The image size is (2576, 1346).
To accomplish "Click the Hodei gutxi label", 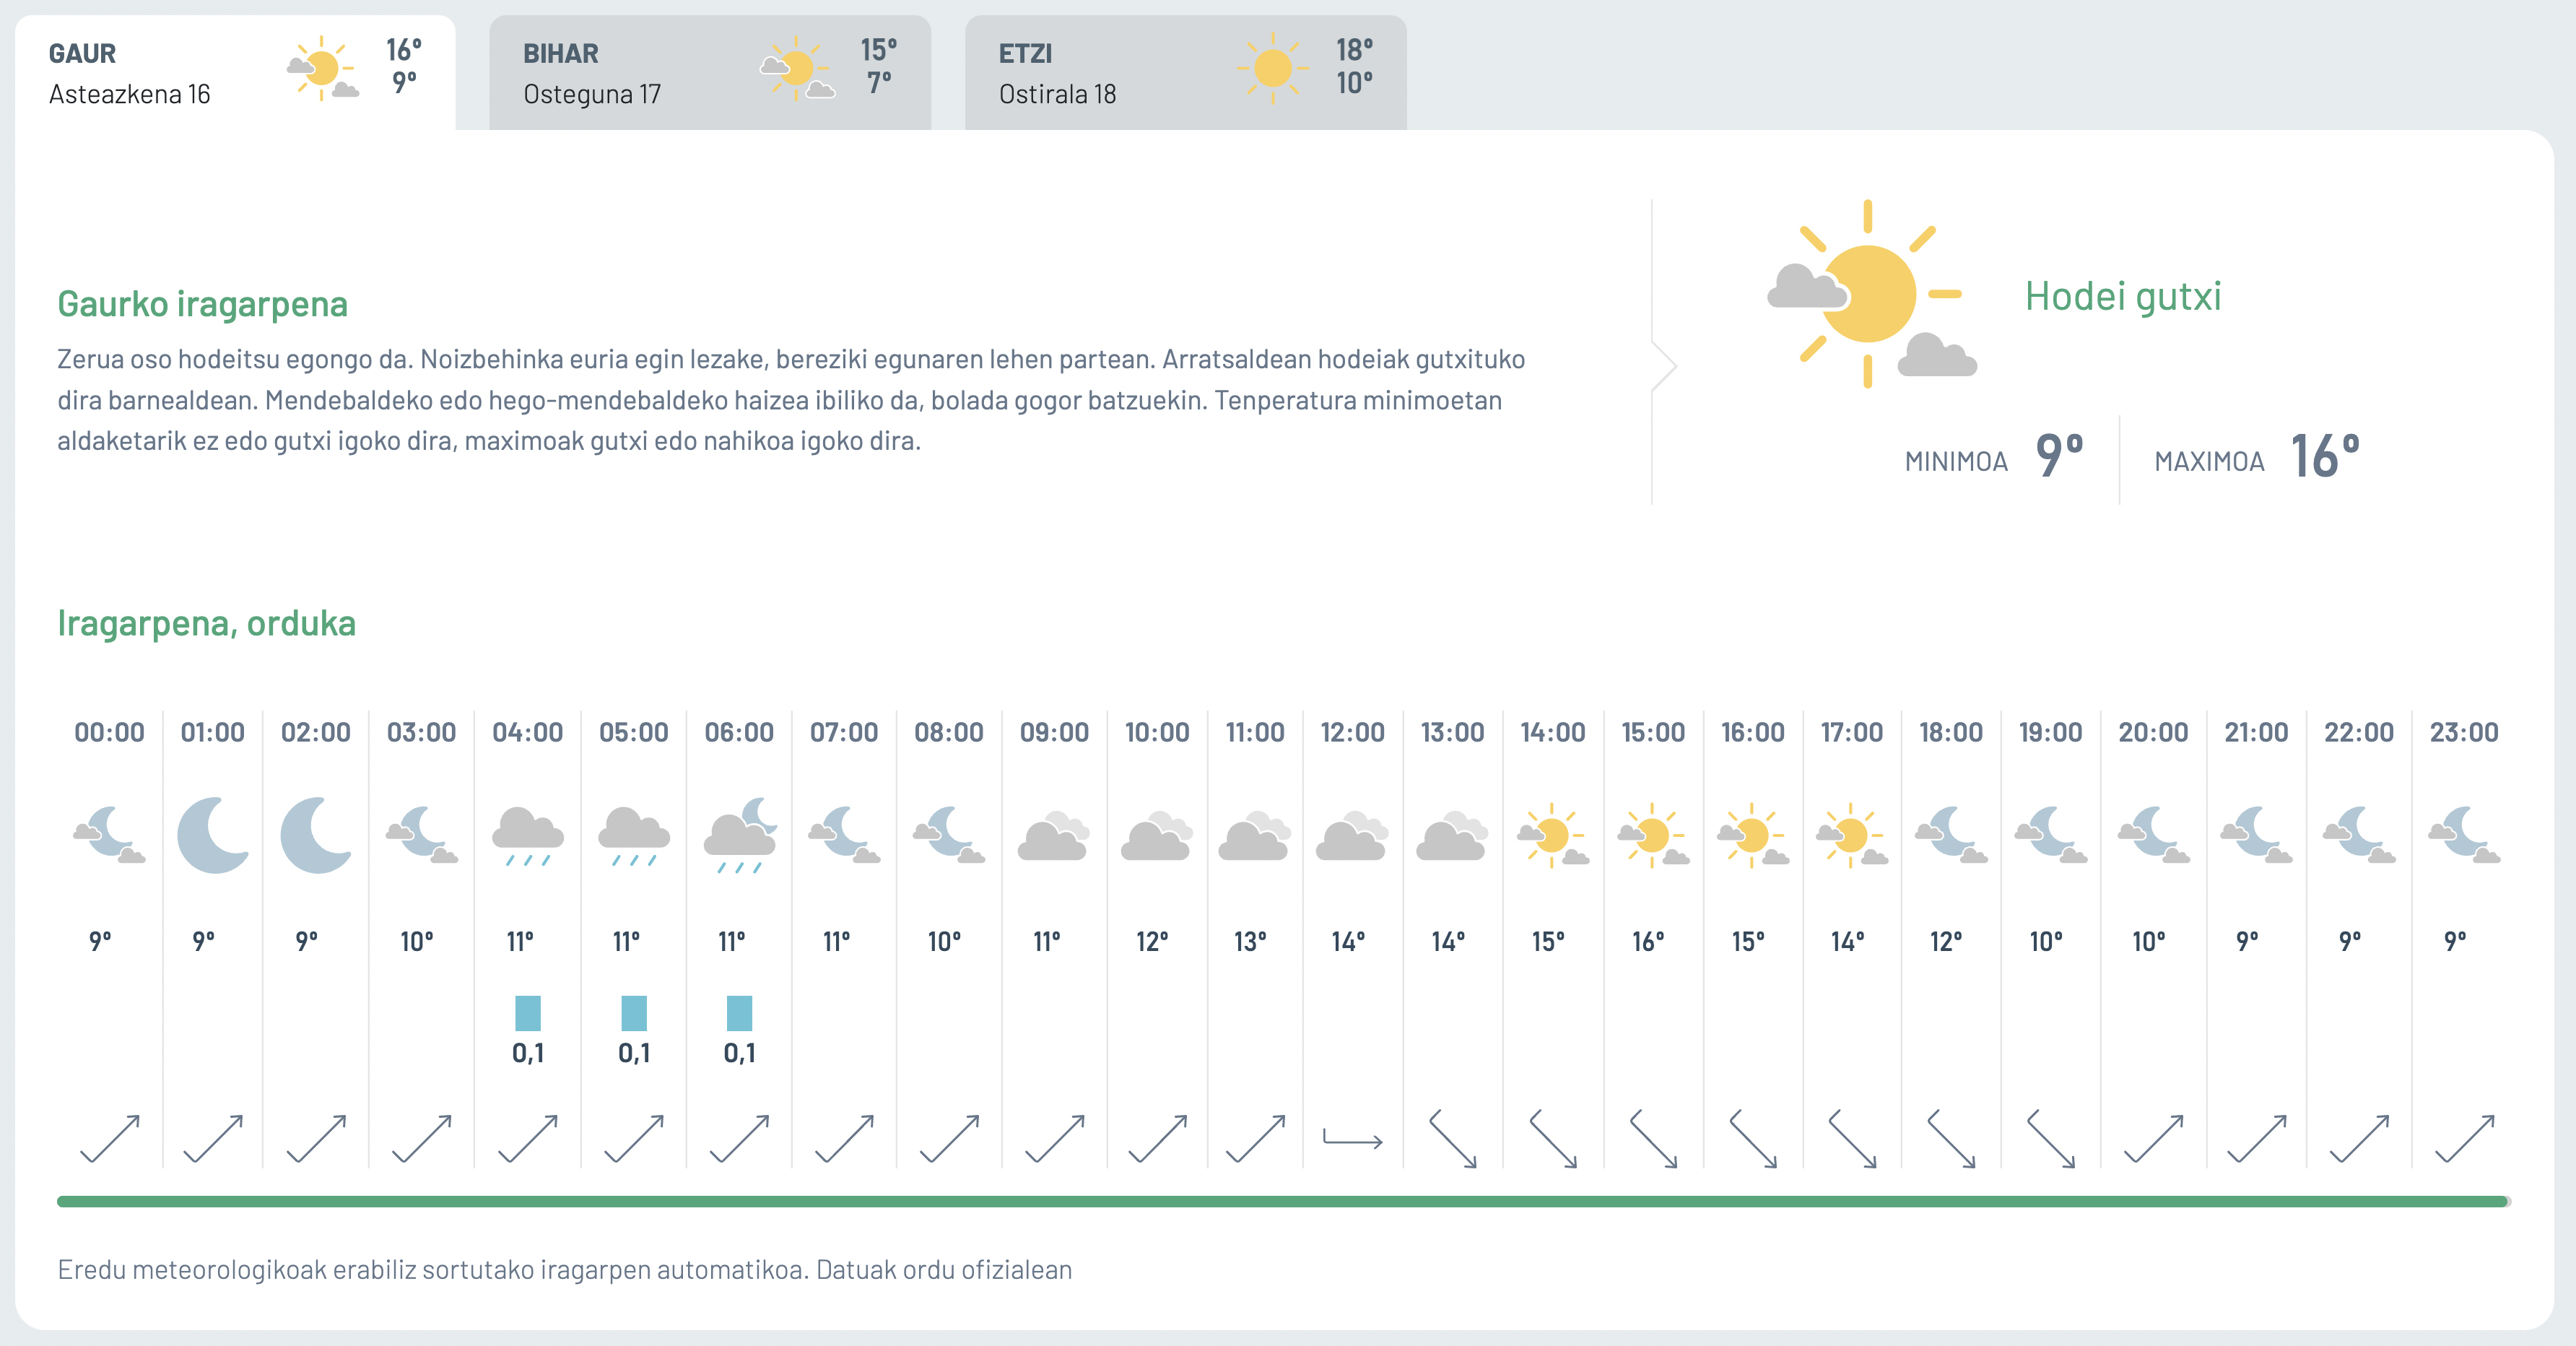I will tap(2123, 296).
